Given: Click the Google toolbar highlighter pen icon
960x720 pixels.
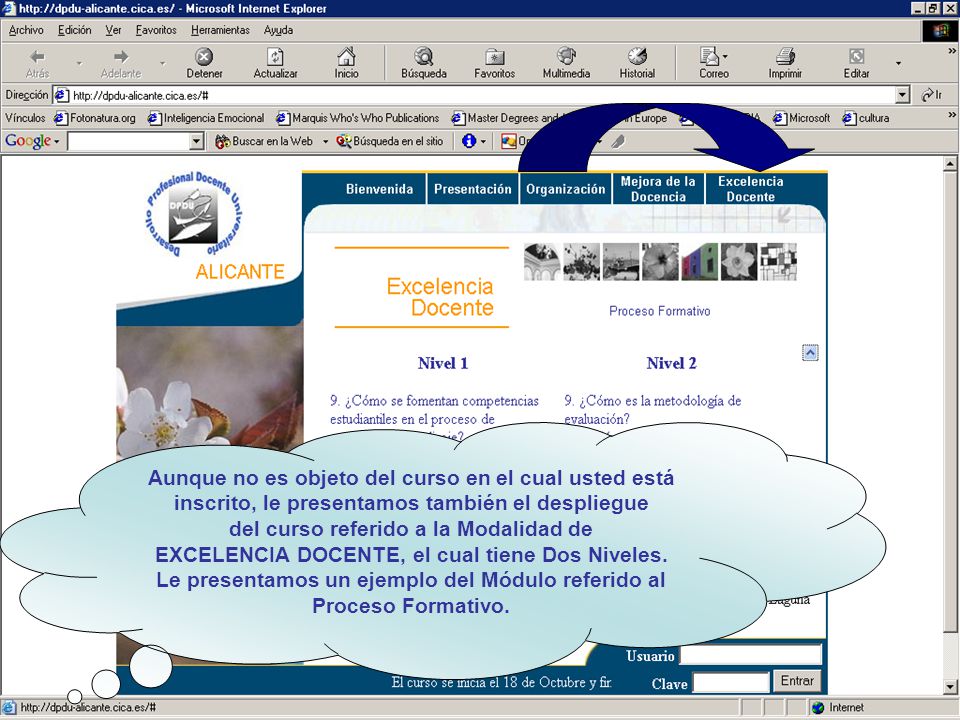Looking at the screenshot, I should (618, 142).
